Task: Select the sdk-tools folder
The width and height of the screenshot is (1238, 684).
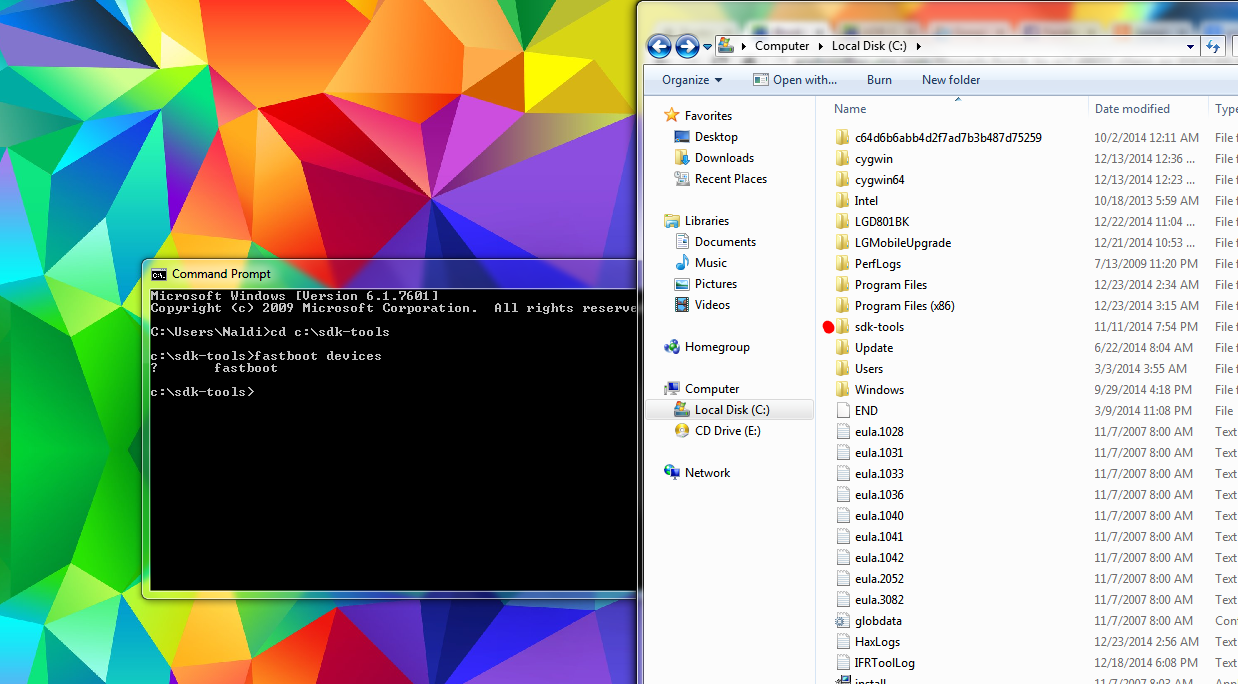Action: (879, 327)
